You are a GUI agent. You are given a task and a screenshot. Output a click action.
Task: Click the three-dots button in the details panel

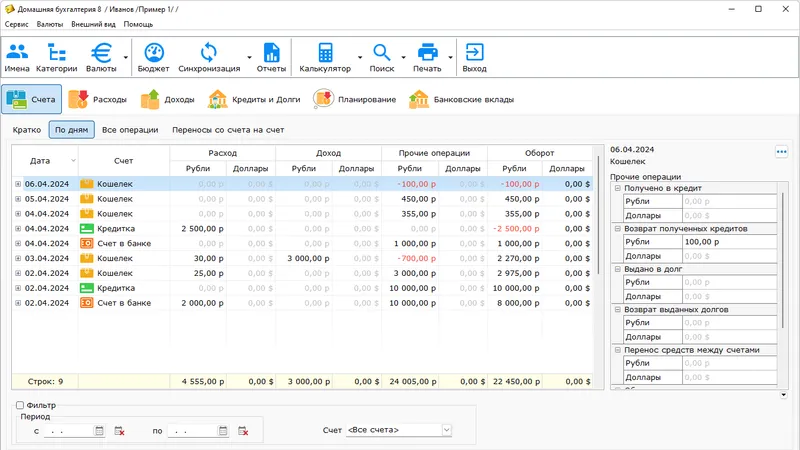click(781, 152)
